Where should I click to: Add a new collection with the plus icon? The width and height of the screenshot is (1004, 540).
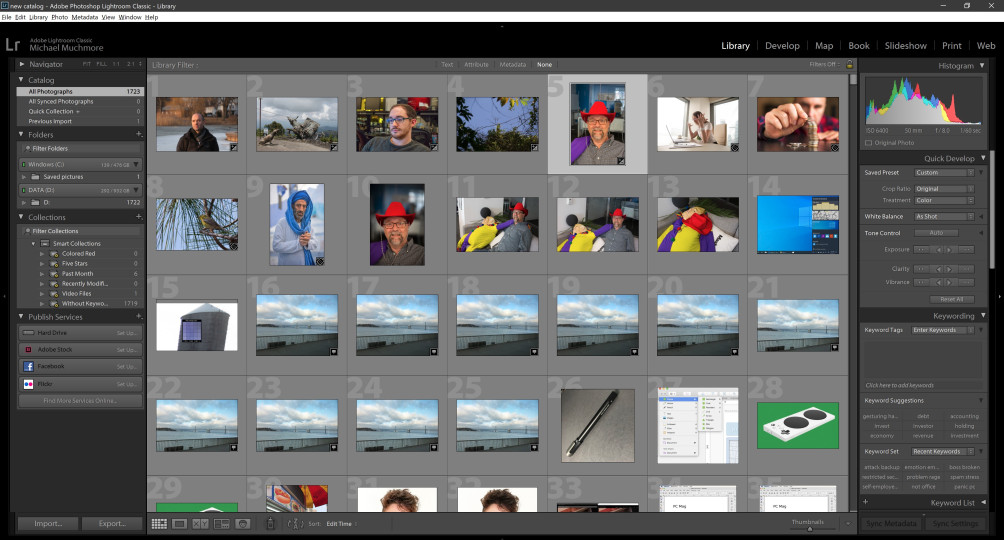[x=138, y=217]
